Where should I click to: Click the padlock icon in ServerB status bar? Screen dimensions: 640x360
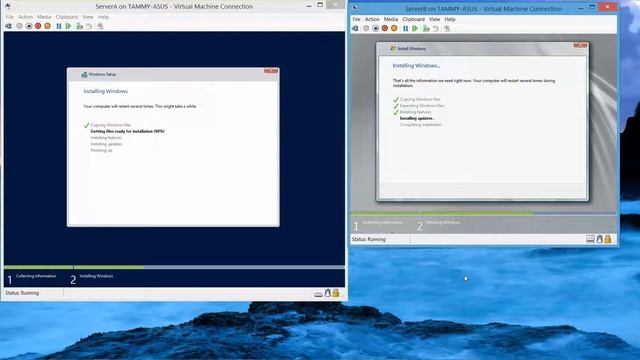tap(608, 239)
